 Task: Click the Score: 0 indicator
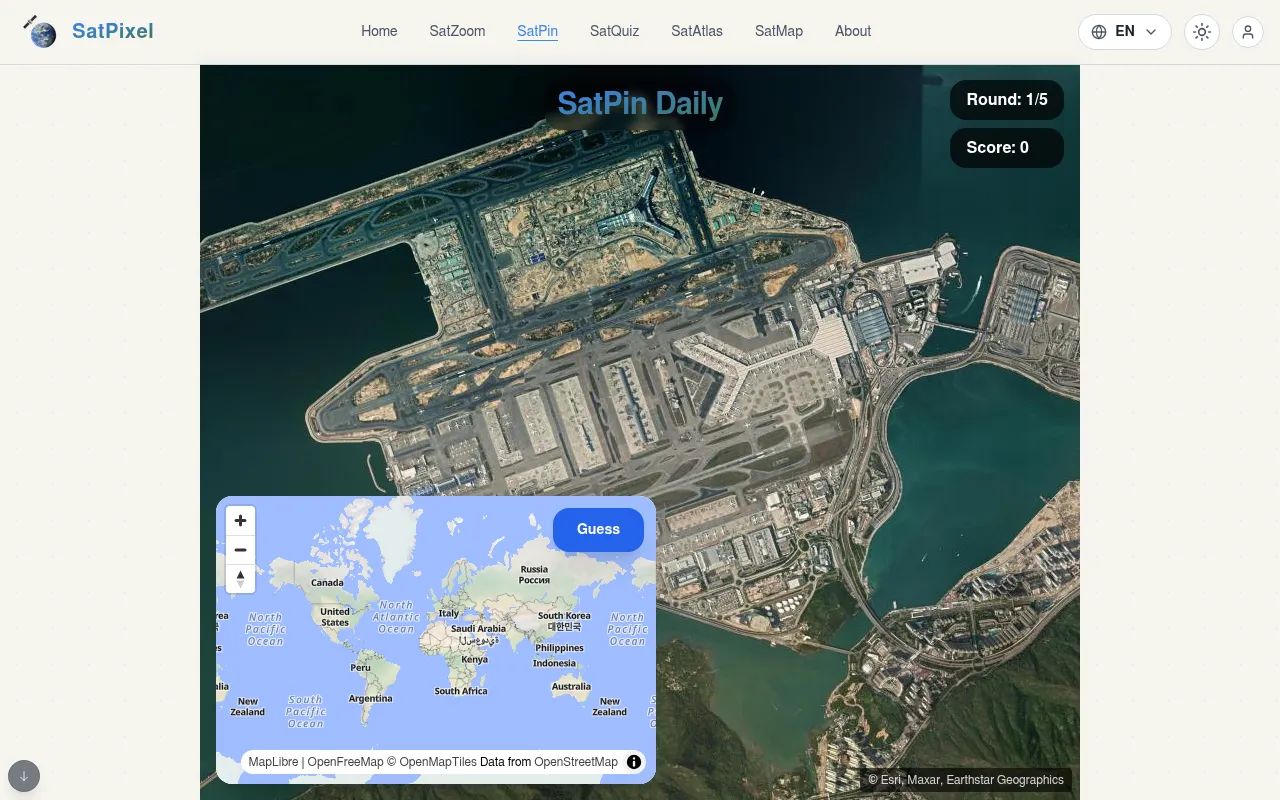(x=1007, y=147)
